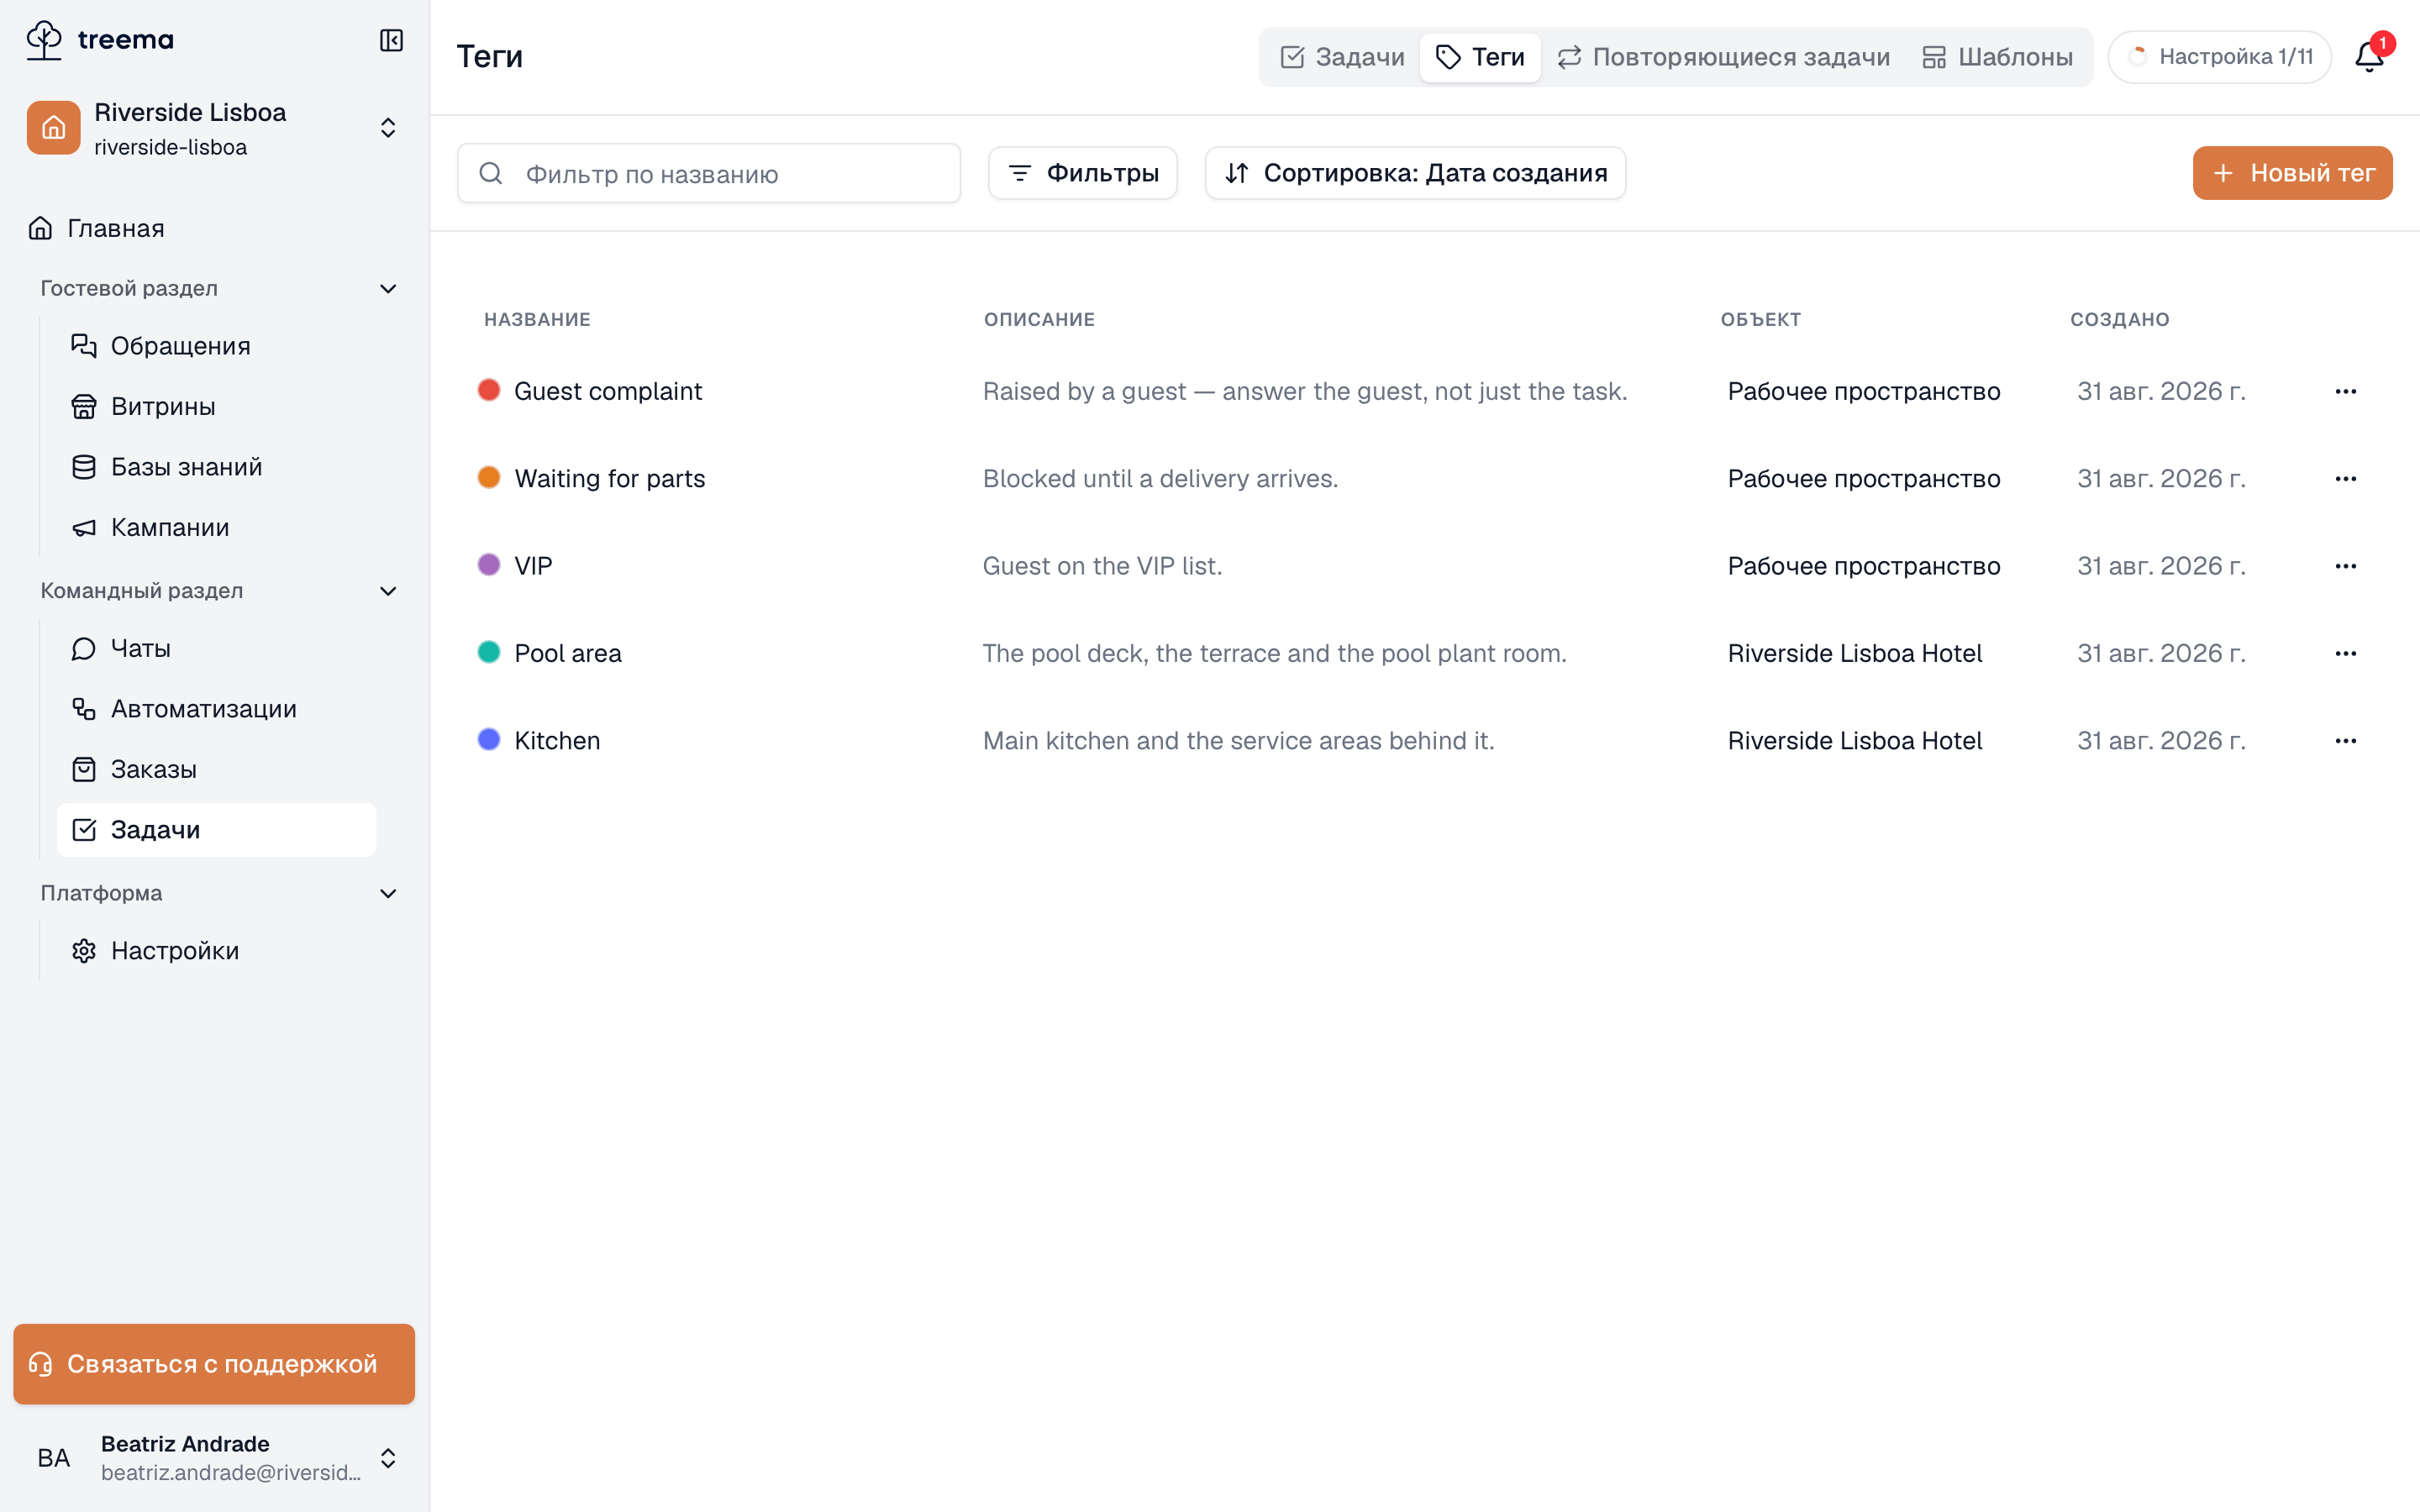Open more options for Kitchen tag

pyautogui.click(x=2346, y=741)
